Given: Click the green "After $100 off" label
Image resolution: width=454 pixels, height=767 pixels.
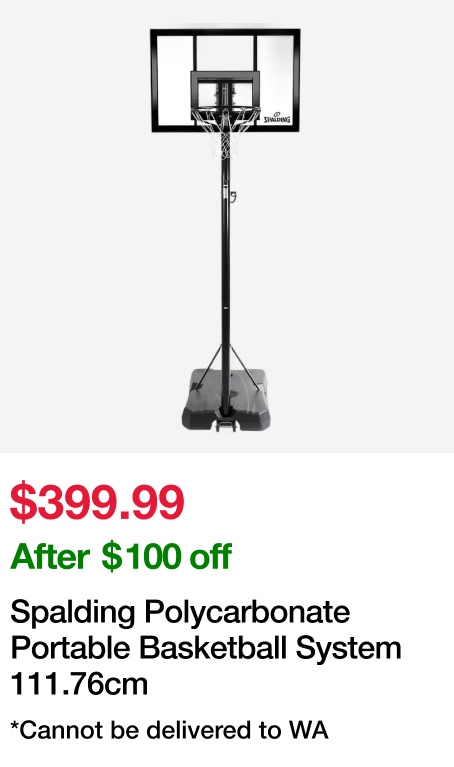Looking at the screenshot, I should click(x=121, y=557).
